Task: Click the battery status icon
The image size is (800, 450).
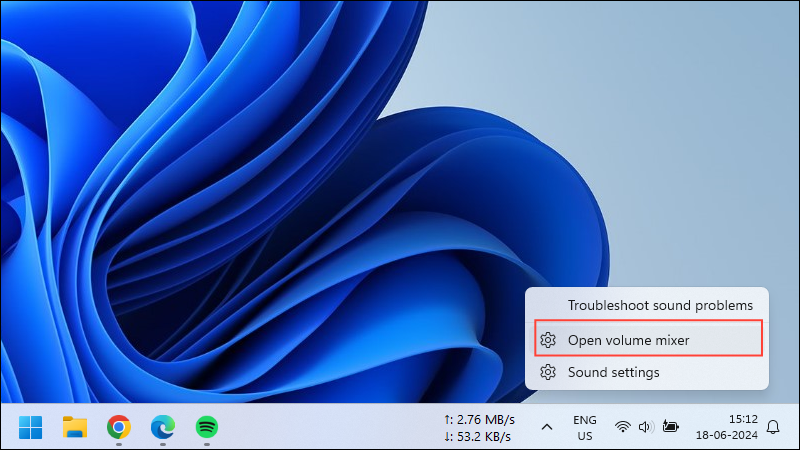Action: (x=670, y=426)
